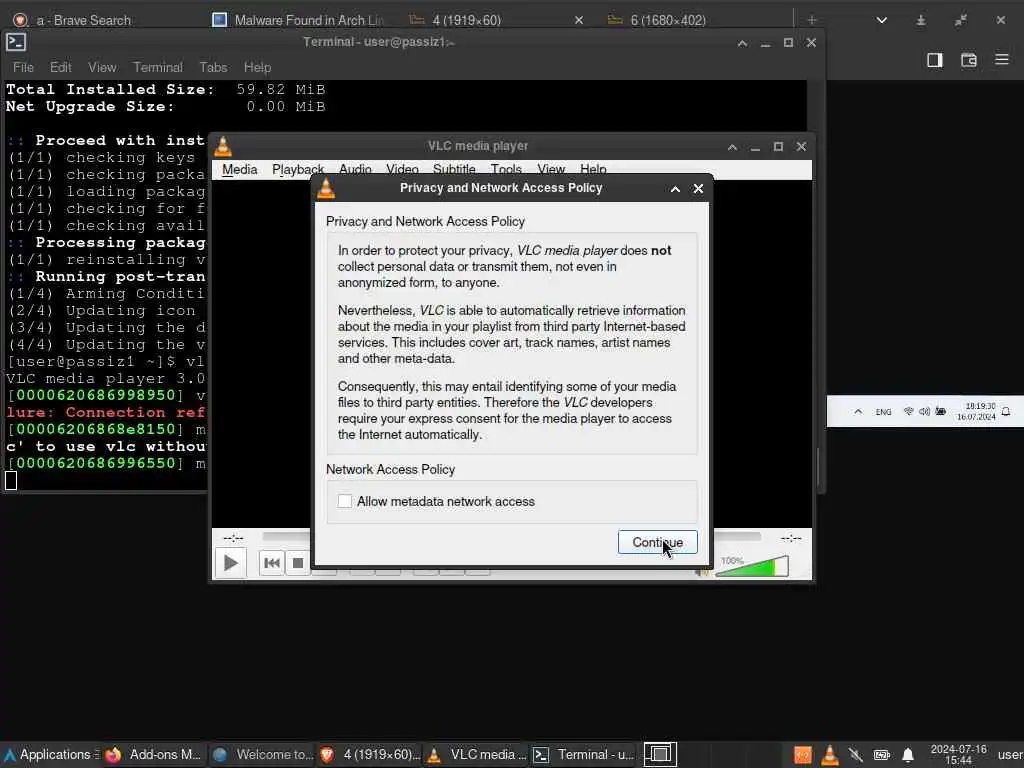Open the VLC Help menu
Screen dimensions: 1024x768
point(593,169)
